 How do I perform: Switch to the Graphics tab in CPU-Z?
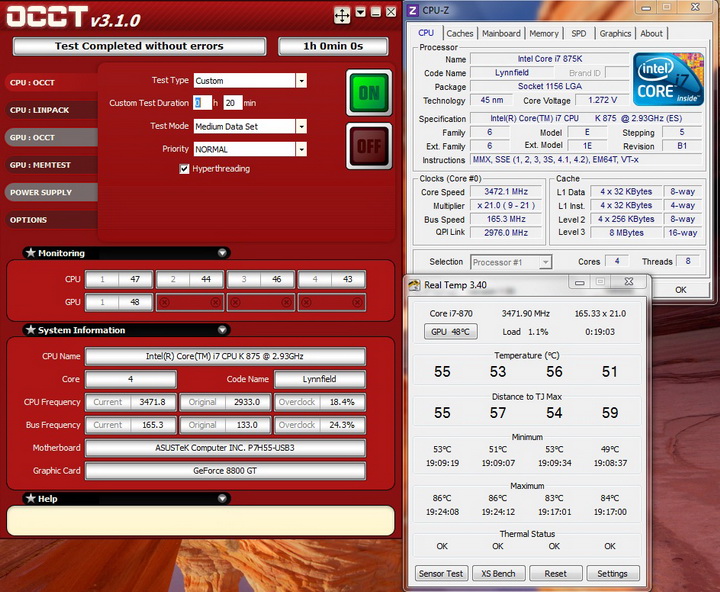coord(615,34)
